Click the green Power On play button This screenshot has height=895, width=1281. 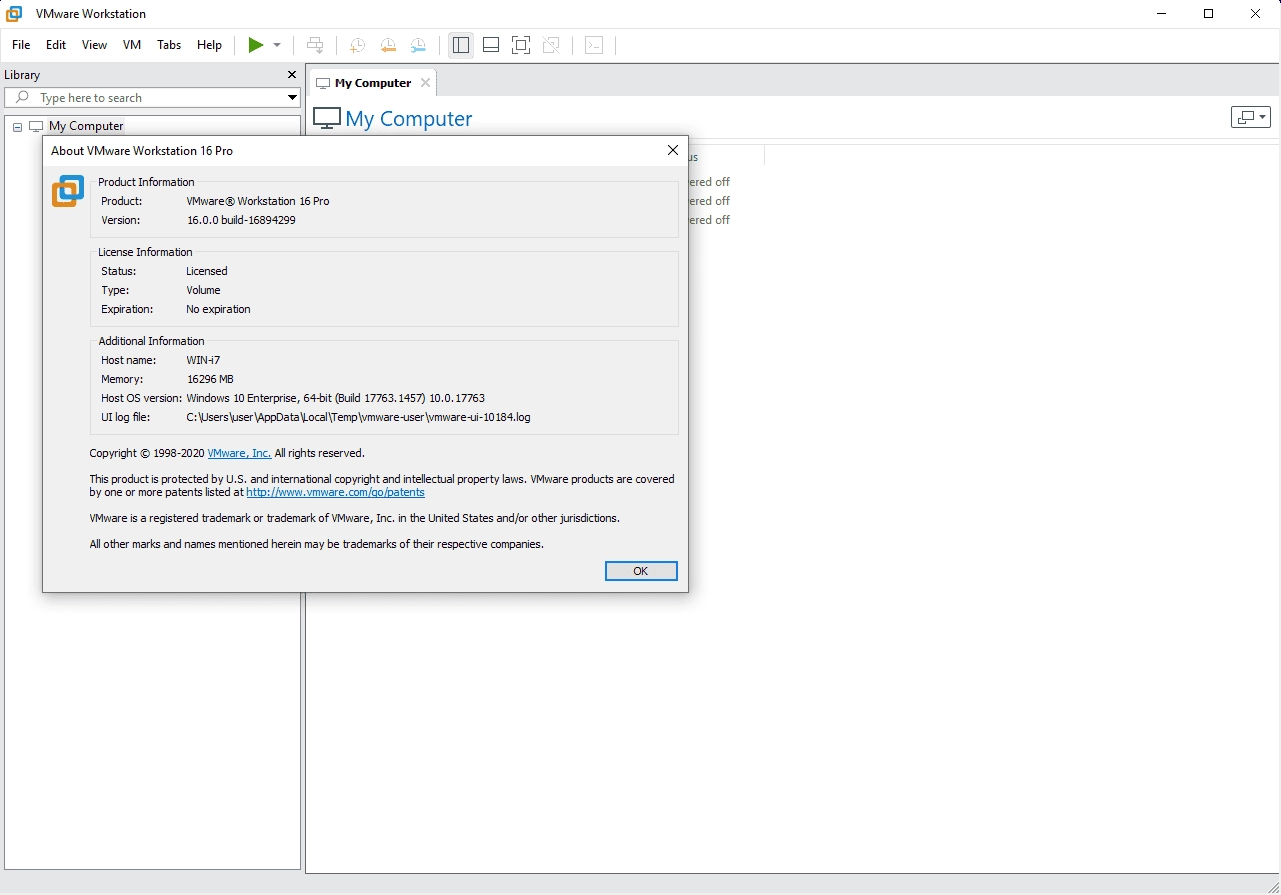[256, 45]
